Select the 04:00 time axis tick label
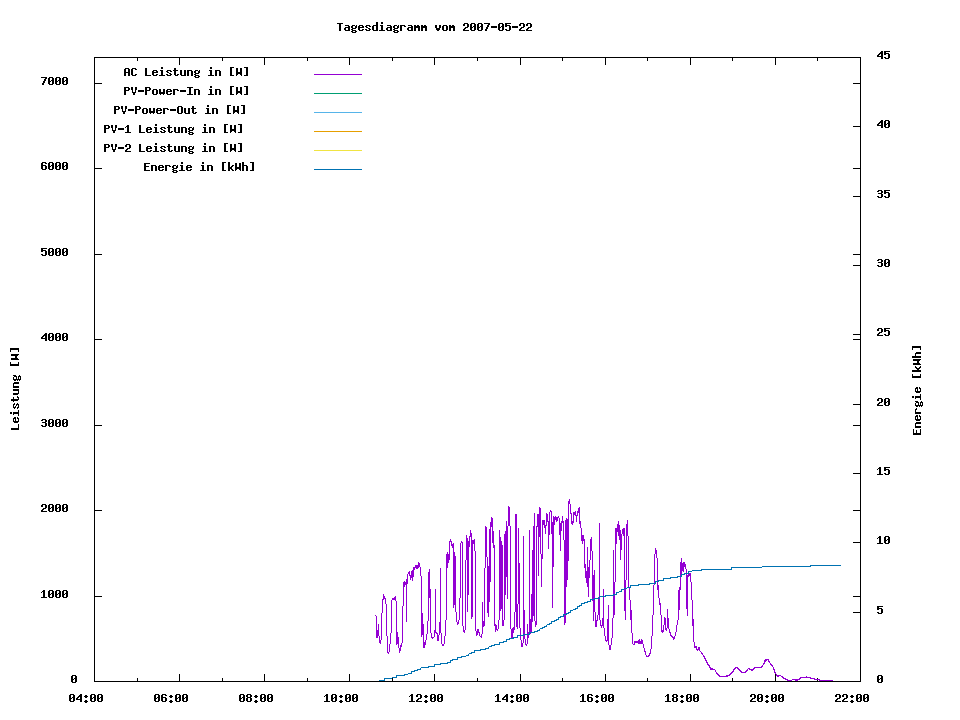Viewport: 960px width, 720px height. pos(85,699)
